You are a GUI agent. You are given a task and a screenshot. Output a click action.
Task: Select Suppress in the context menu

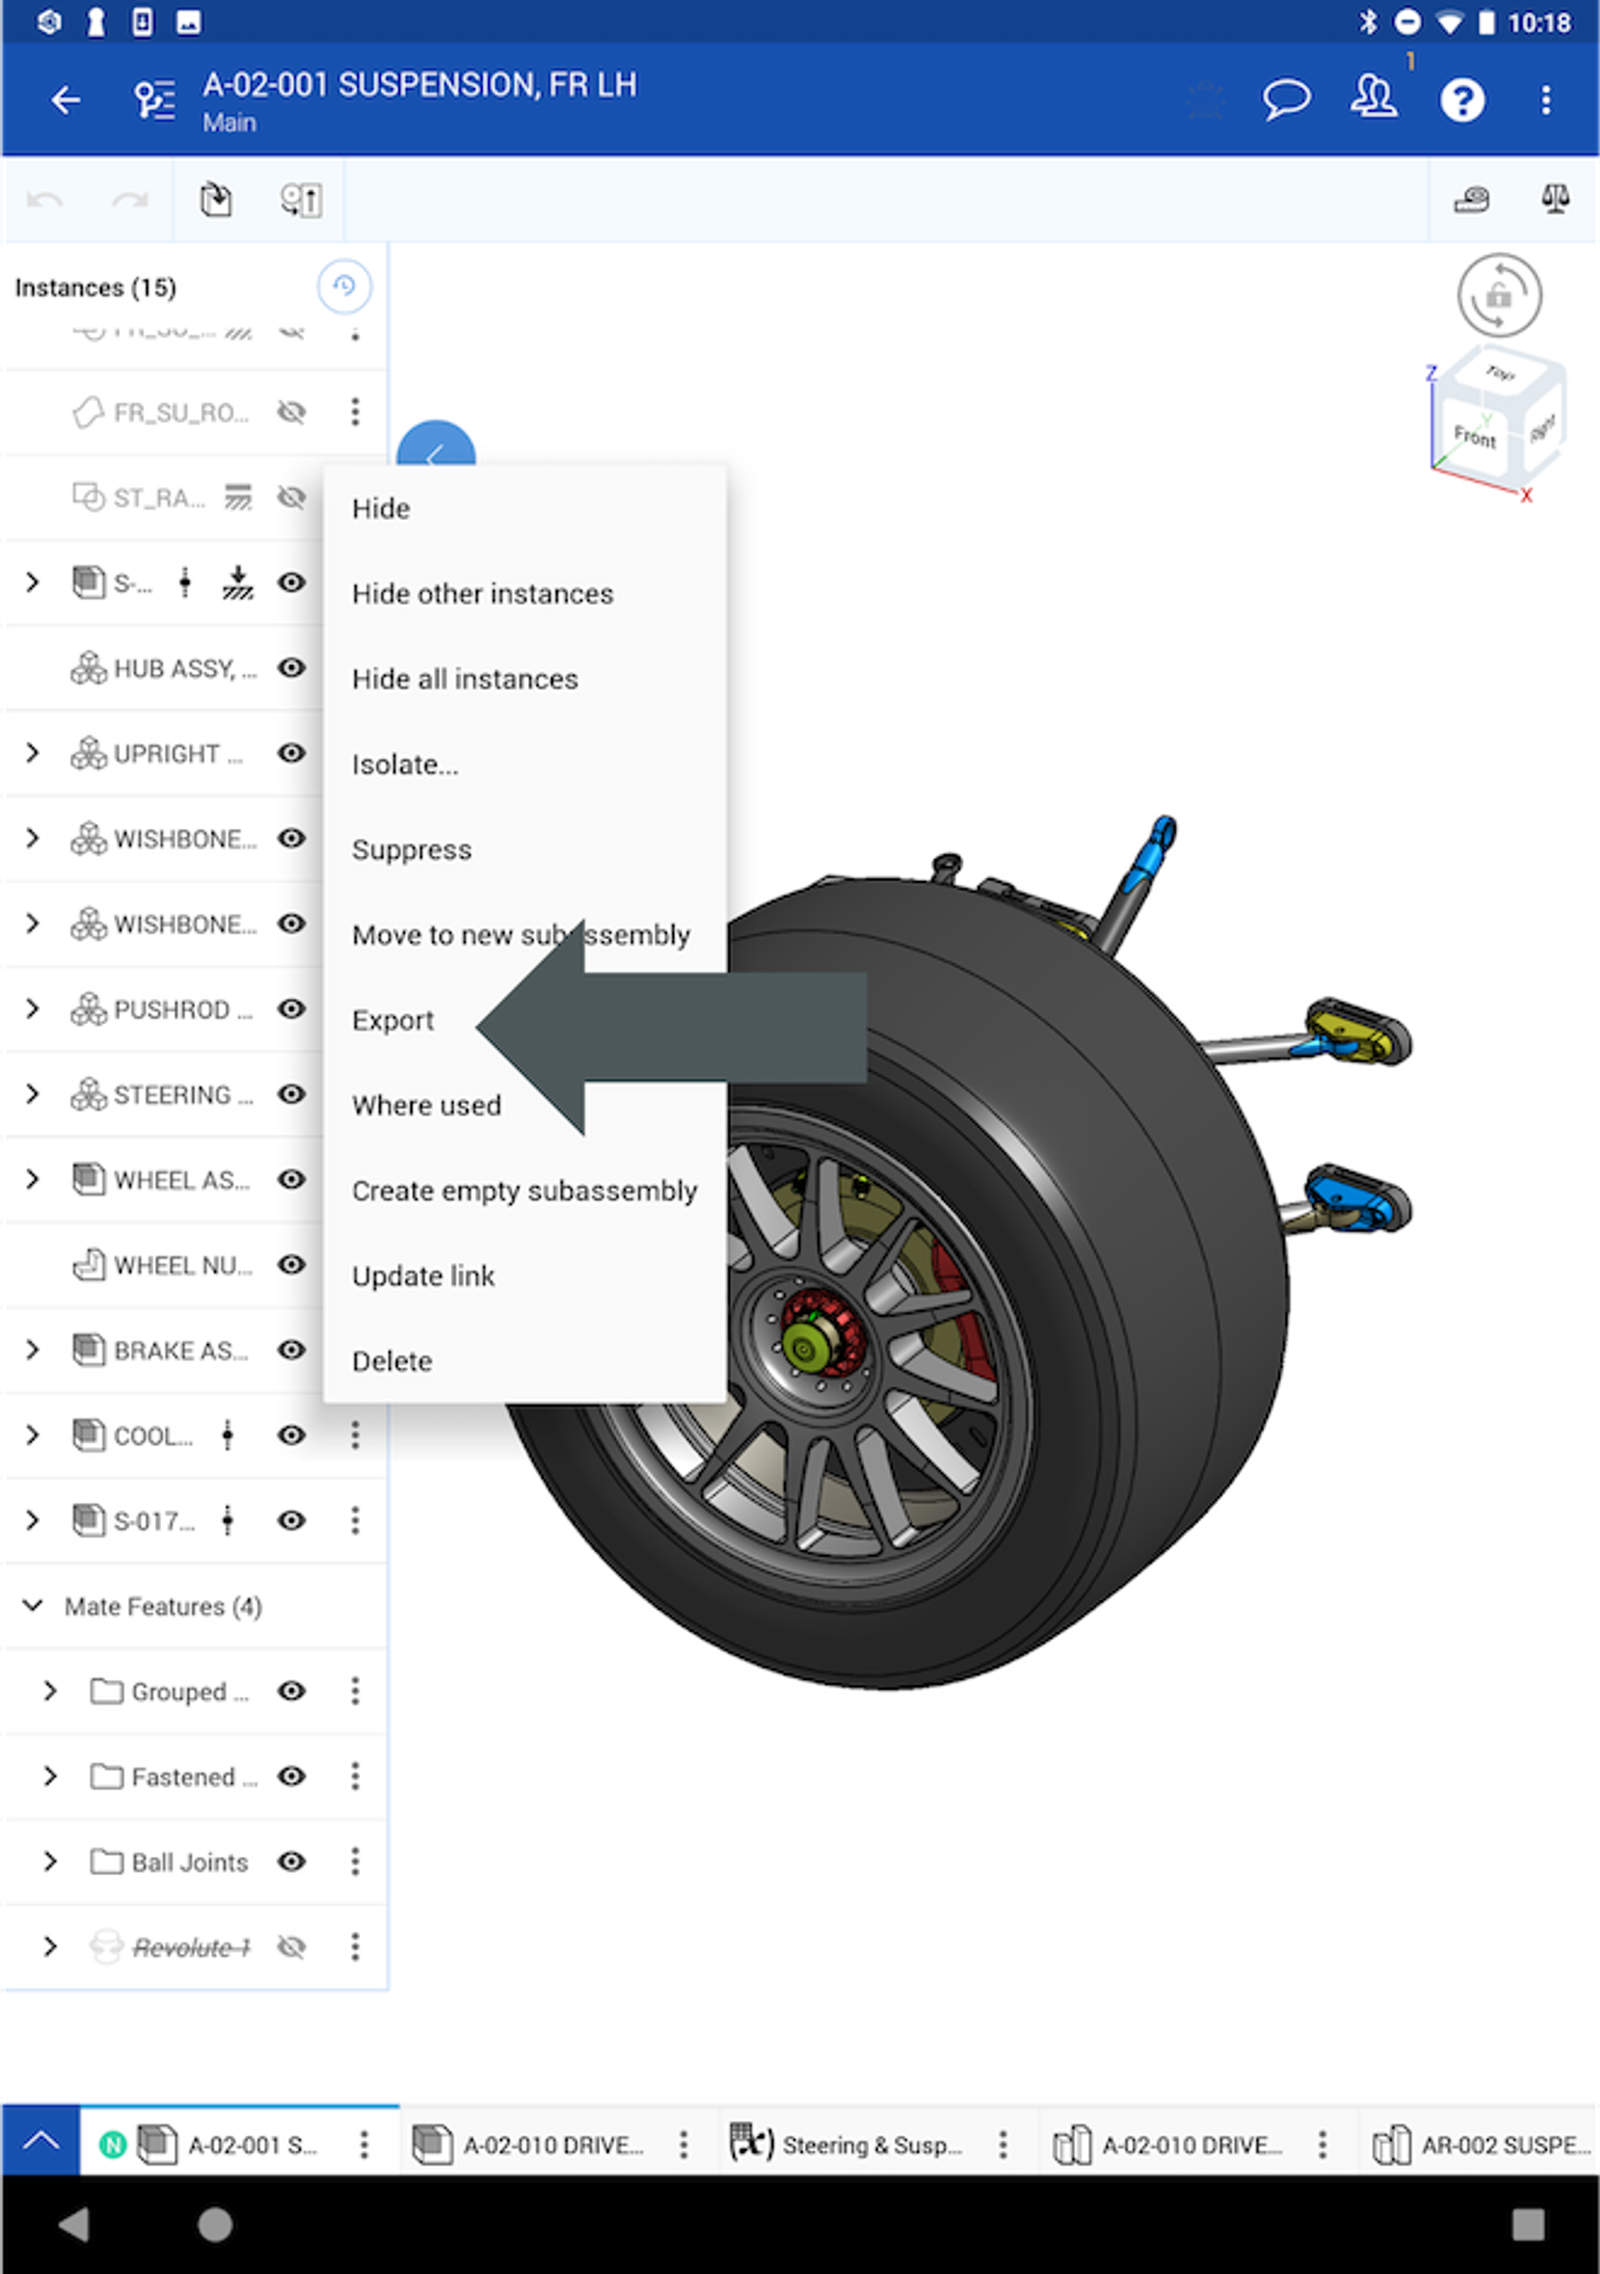411,850
